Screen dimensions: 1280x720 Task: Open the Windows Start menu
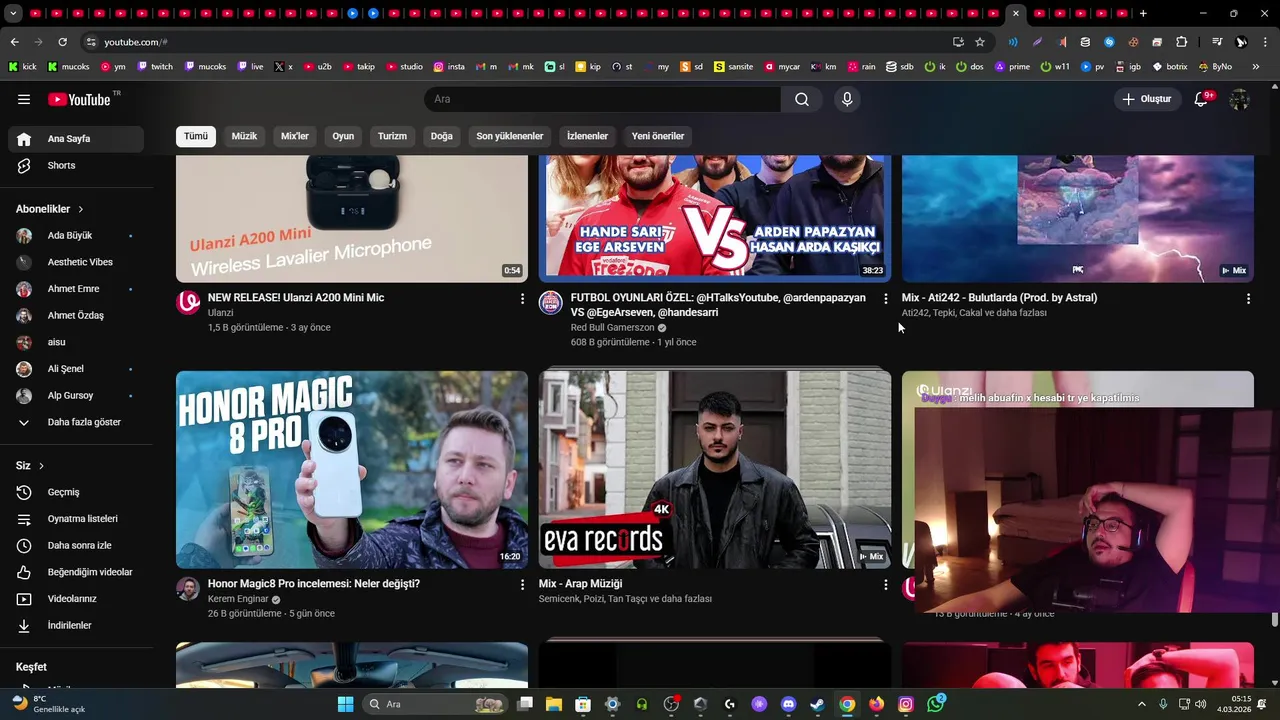[x=345, y=704]
